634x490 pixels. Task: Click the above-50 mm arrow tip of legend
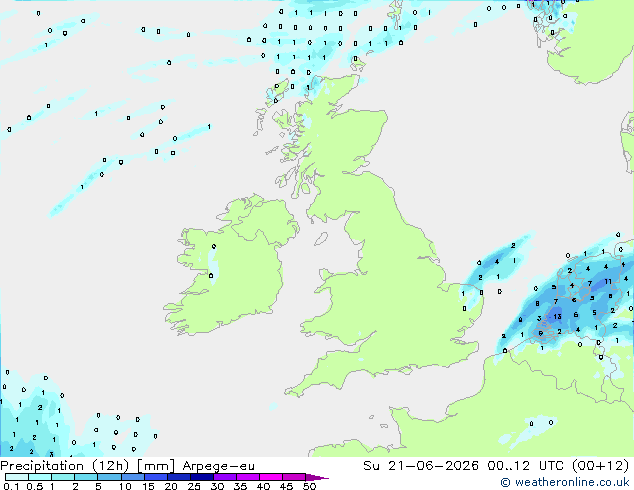317,477
